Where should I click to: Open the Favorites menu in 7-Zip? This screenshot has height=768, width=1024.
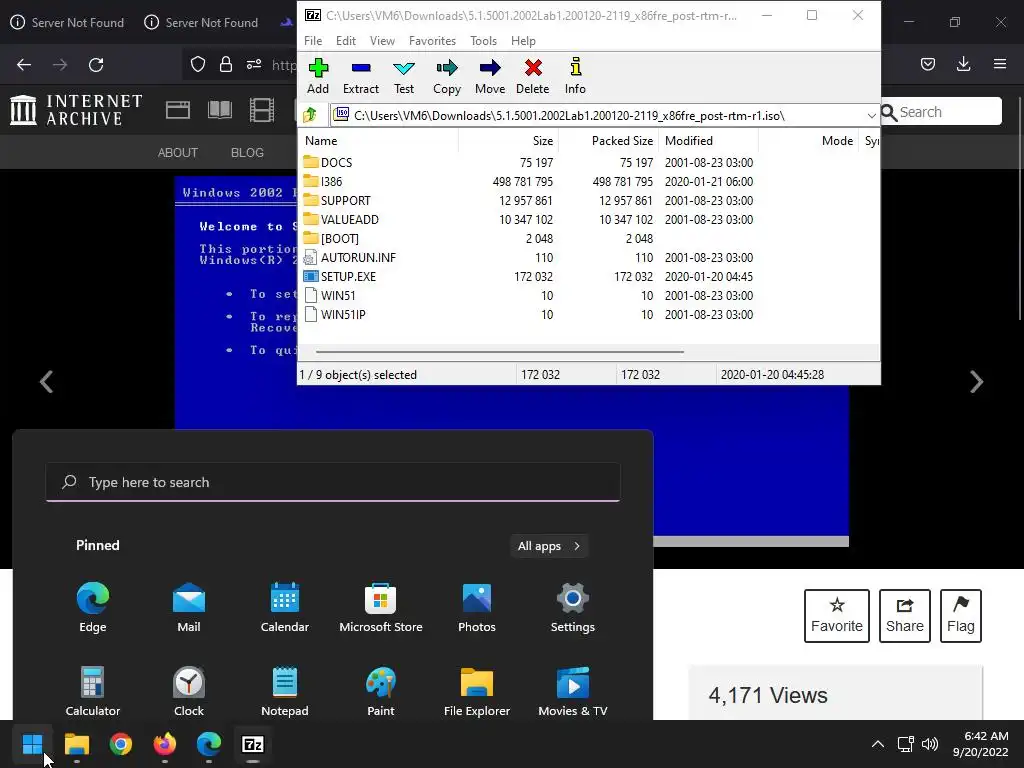[x=432, y=40]
